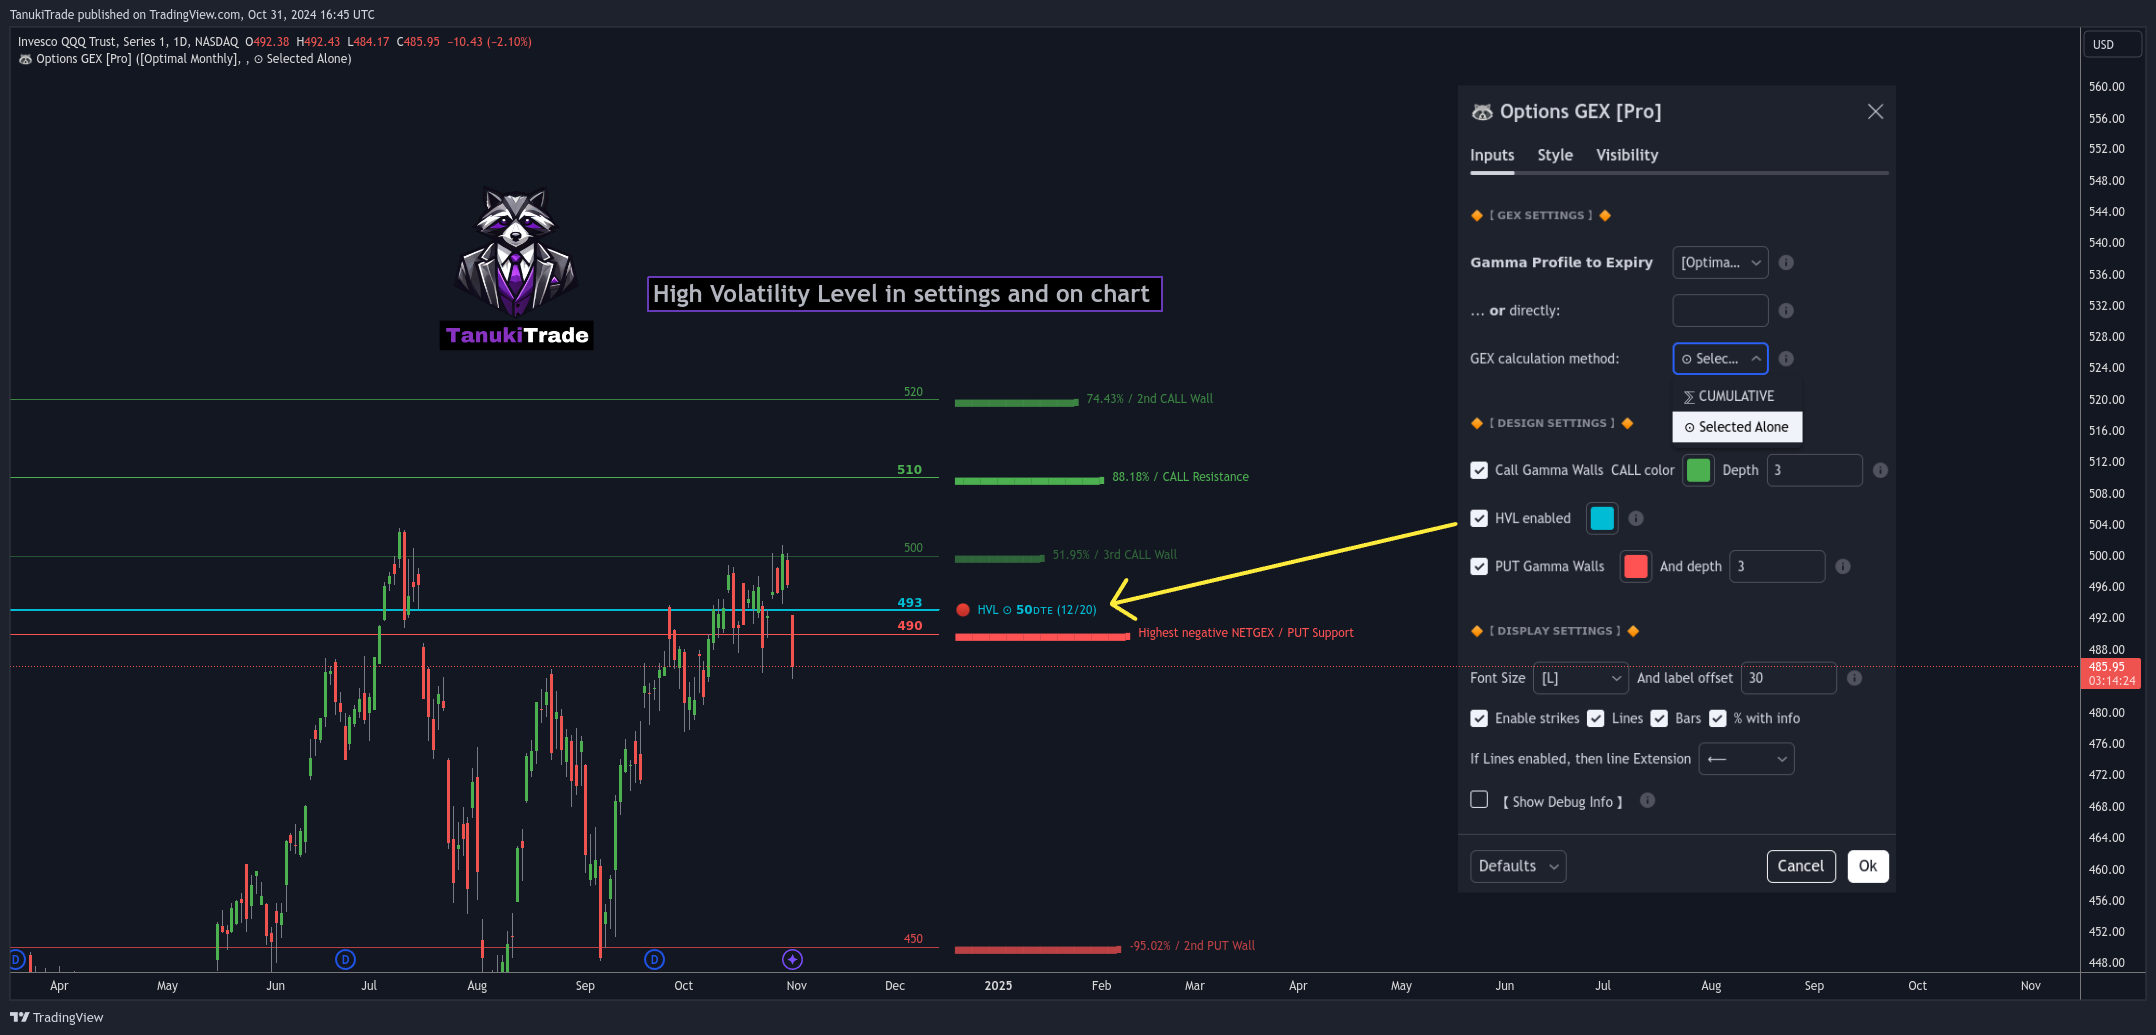The height and width of the screenshot is (1035, 2156).
Task: Enable the Show Debug Info checkbox
Action: point(1479,799)
